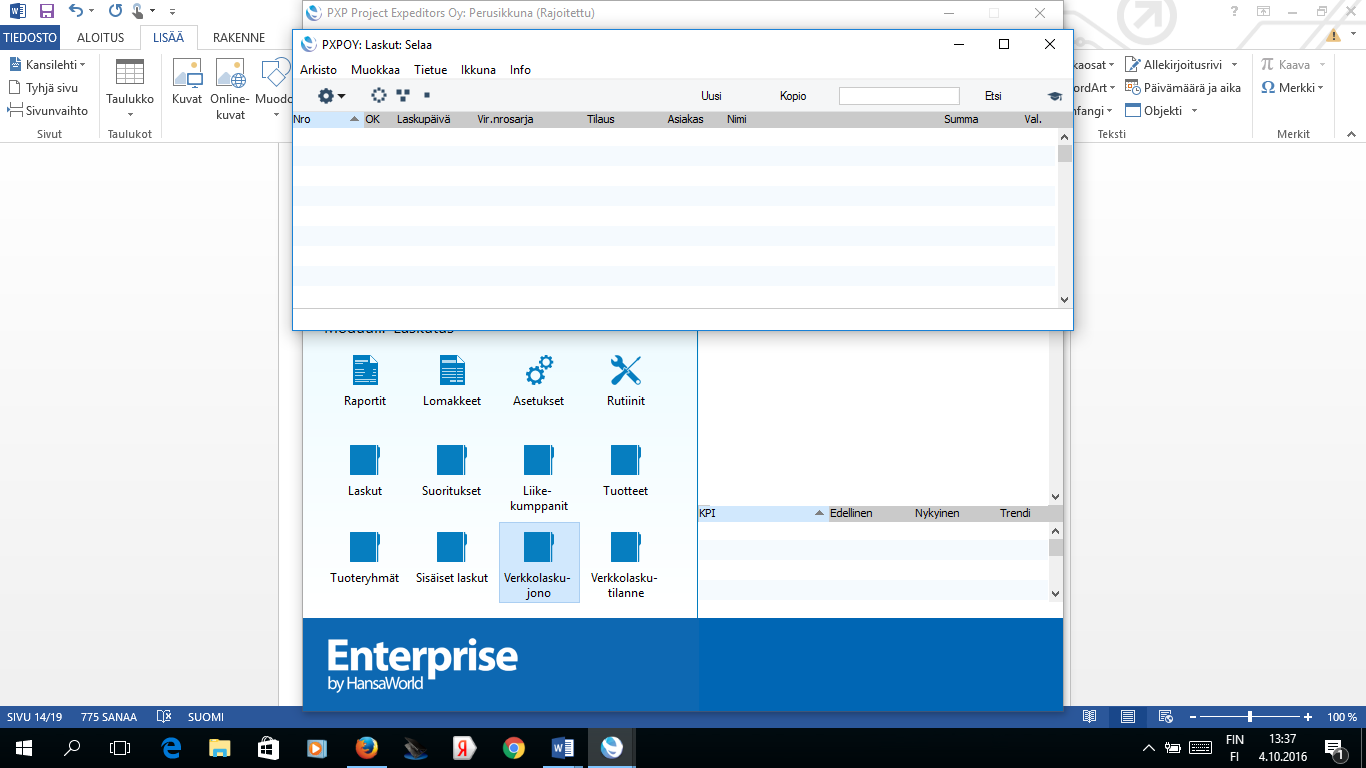Click Uusi to create new invoice
Viewport: 1366px width, 768px height.
pos(712,96)
